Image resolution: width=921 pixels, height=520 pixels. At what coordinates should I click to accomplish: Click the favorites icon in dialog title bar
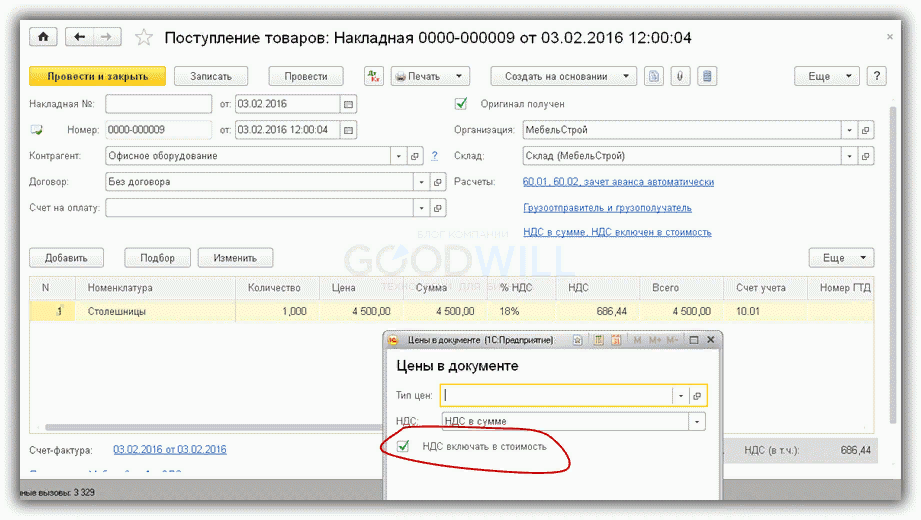[577, 340]
